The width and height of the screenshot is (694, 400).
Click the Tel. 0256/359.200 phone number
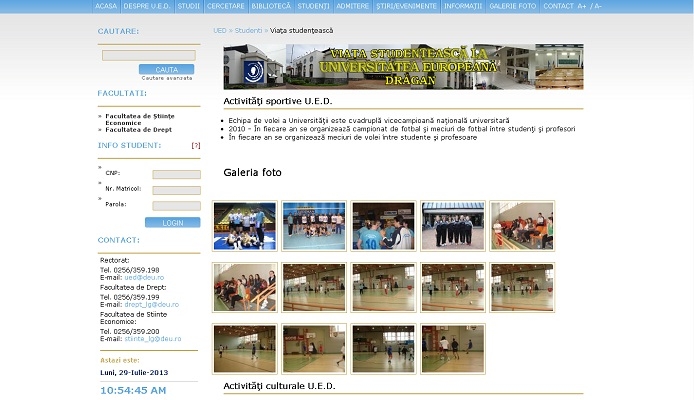(x=130, y=331)
